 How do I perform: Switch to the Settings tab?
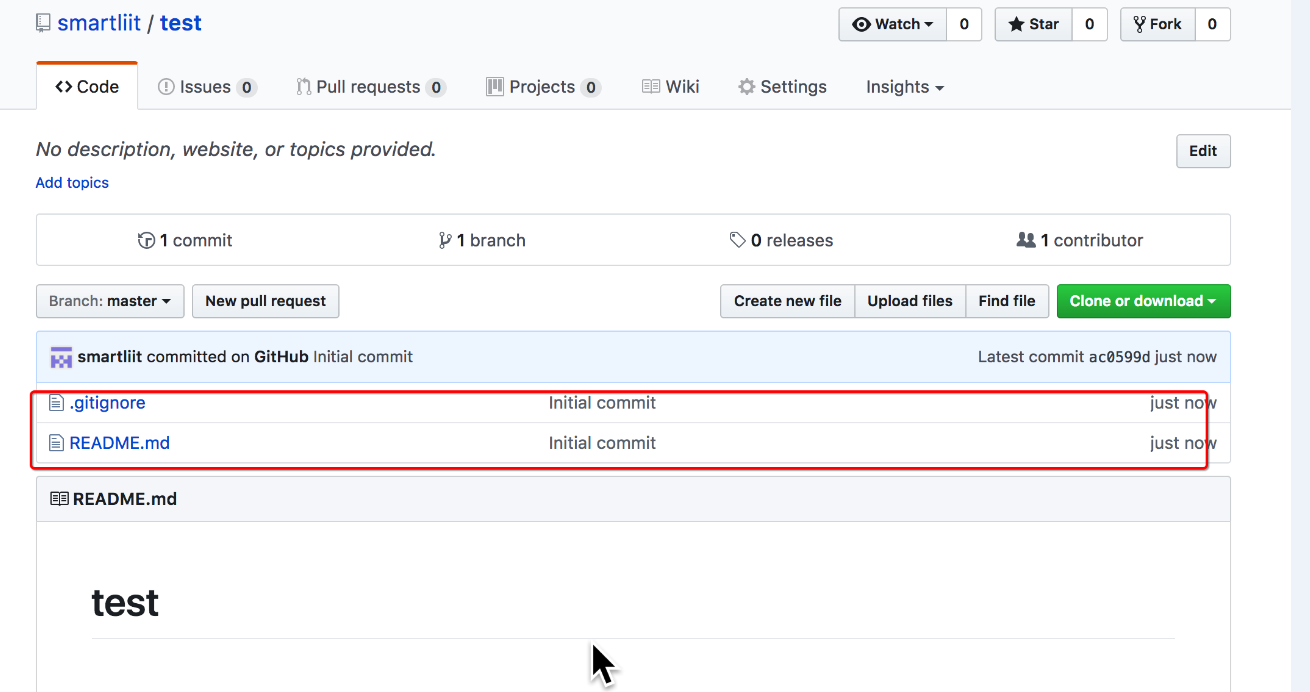[x=783, y=87]
